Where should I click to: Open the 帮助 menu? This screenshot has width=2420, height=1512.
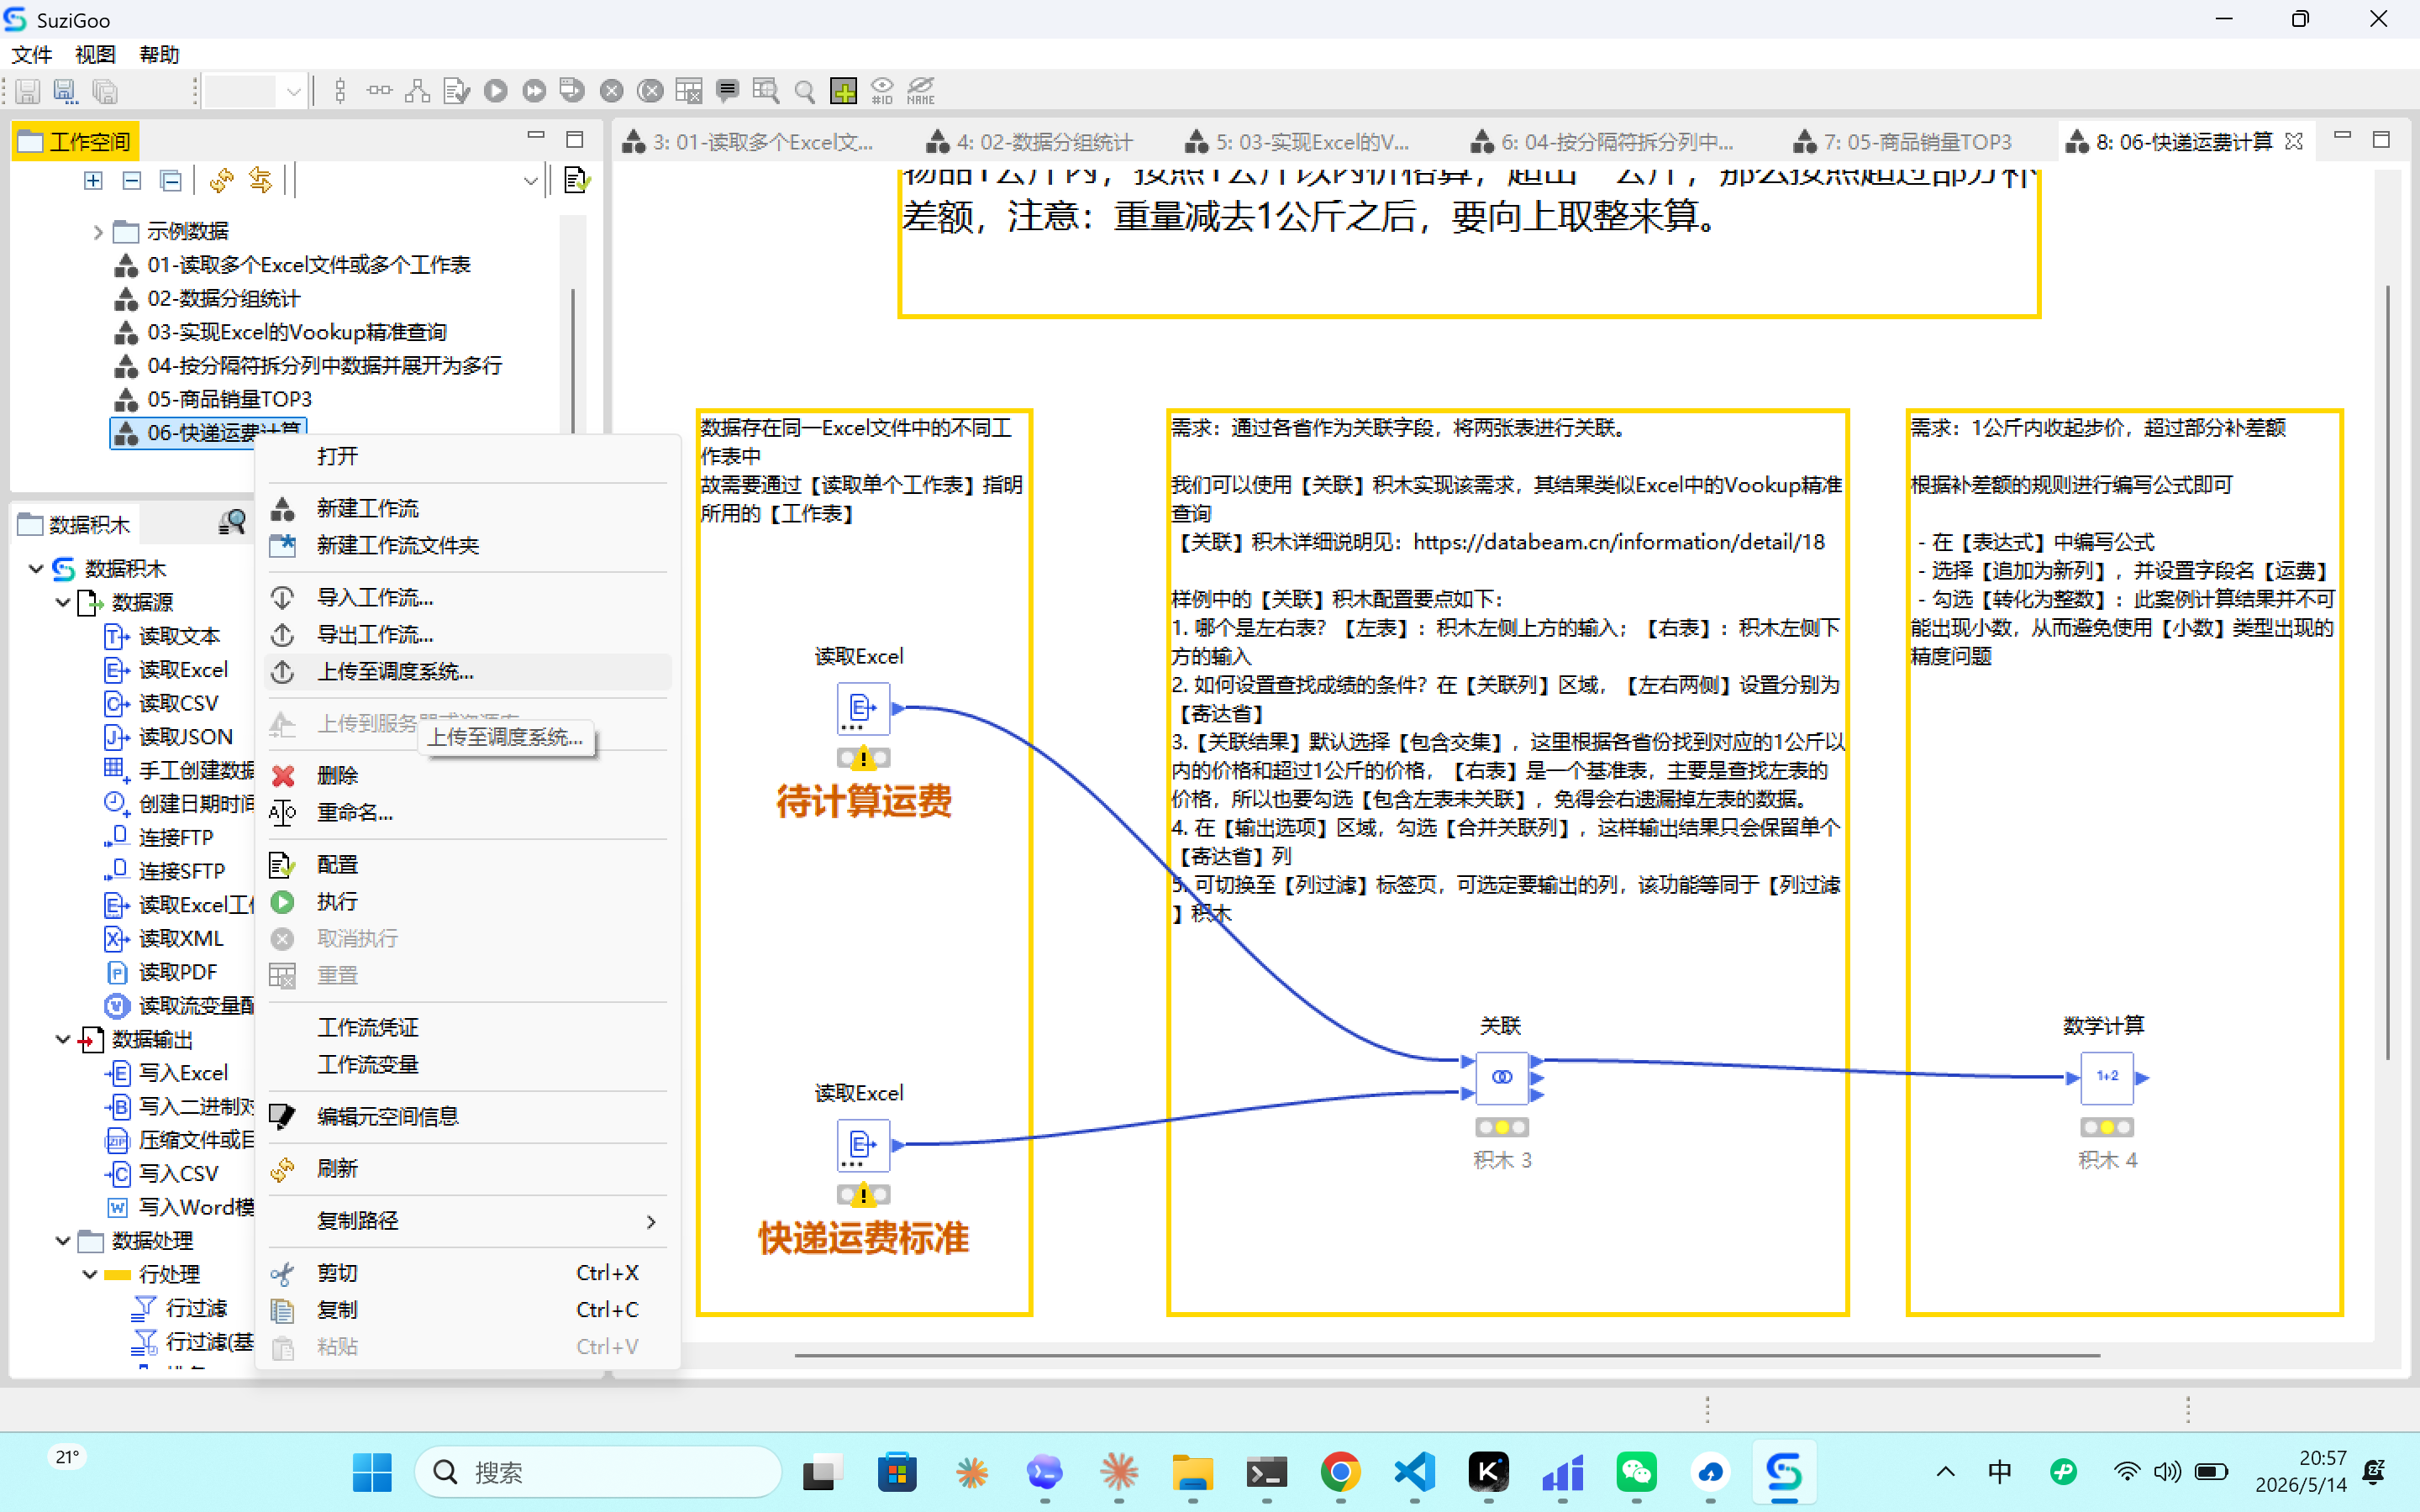click(159, 54)
